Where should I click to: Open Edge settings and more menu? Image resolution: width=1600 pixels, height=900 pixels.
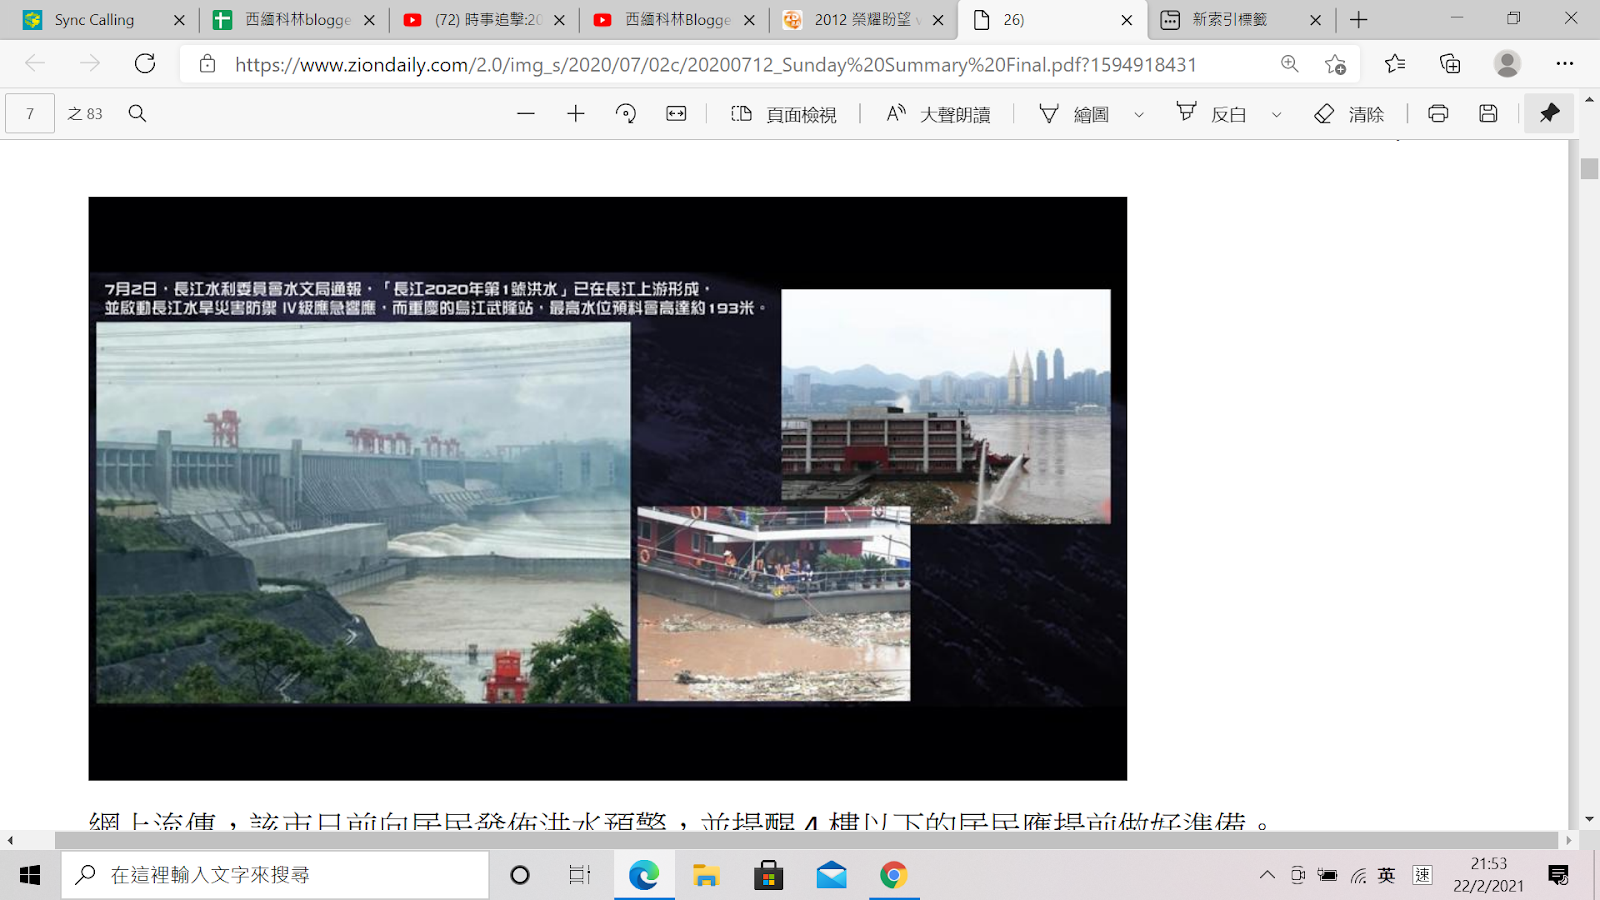(1565, 64)
